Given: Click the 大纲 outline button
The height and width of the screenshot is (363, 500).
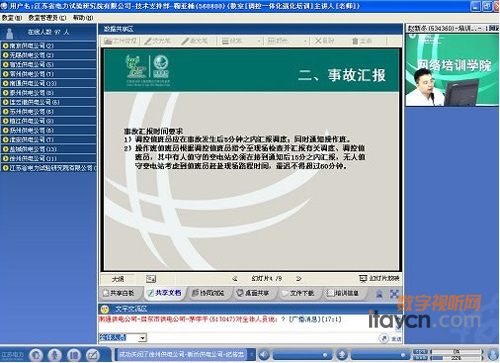Looking at the screenshot, I should coord(118,279).
